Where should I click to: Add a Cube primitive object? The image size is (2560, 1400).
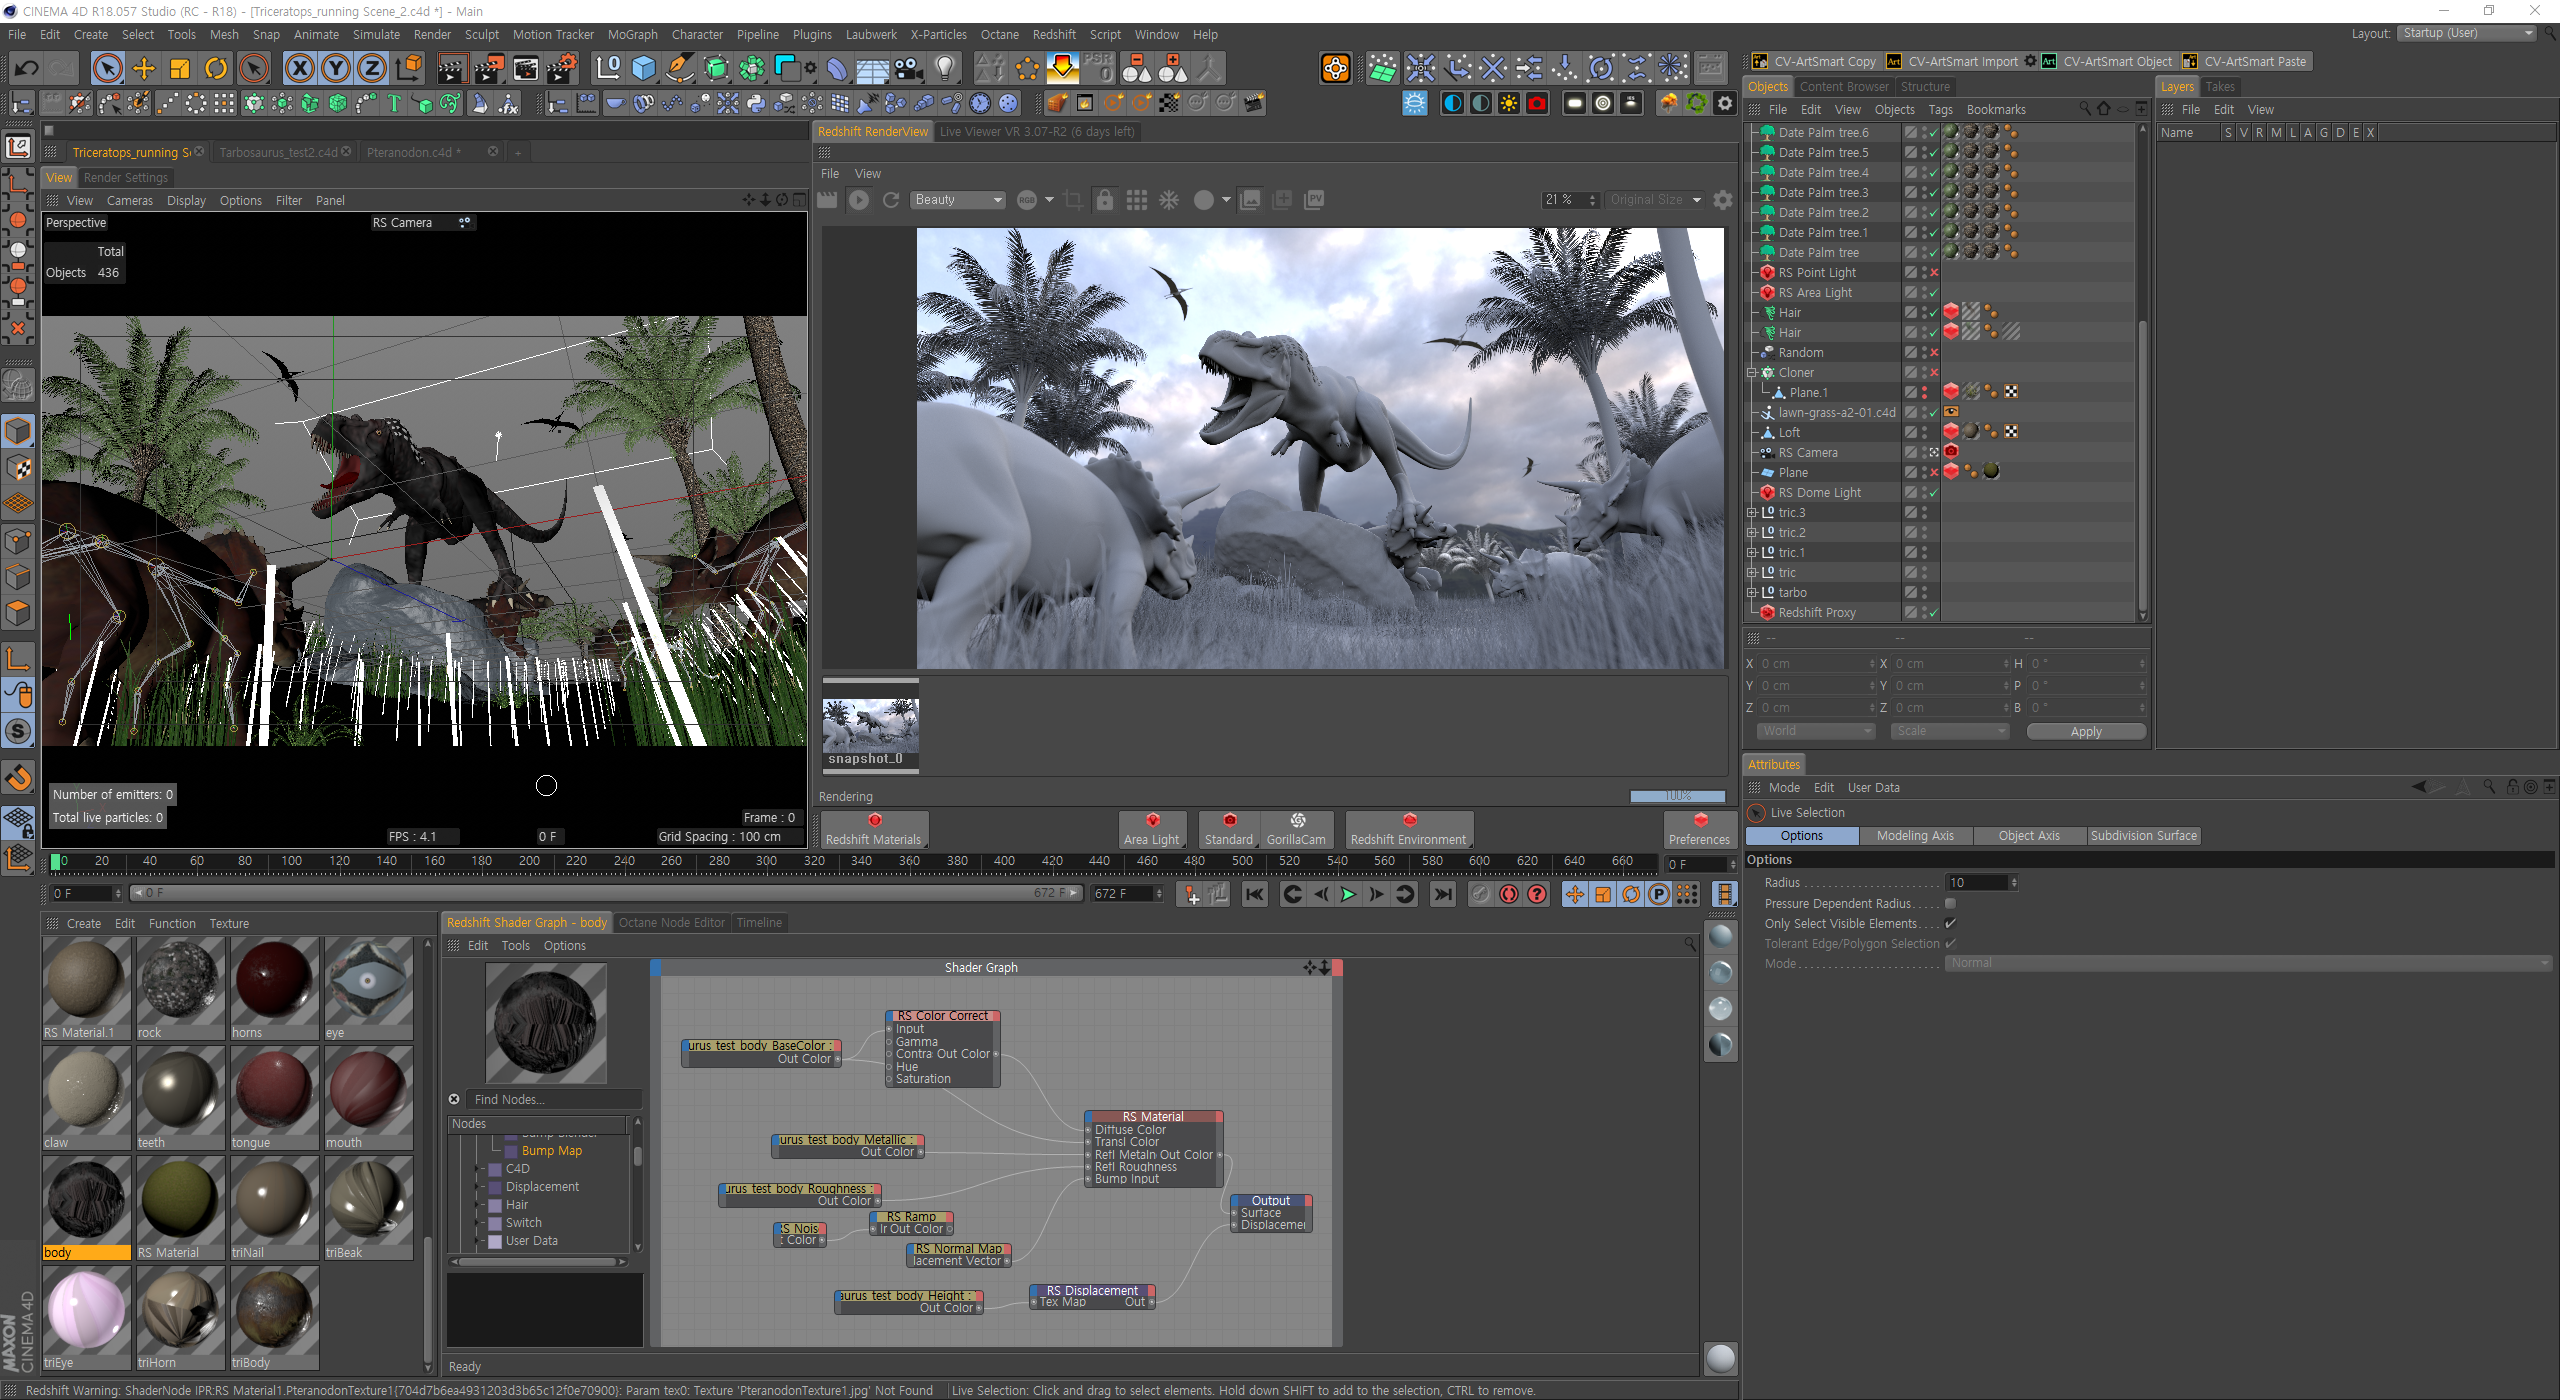pyautogui.click(x=645, y=68)
